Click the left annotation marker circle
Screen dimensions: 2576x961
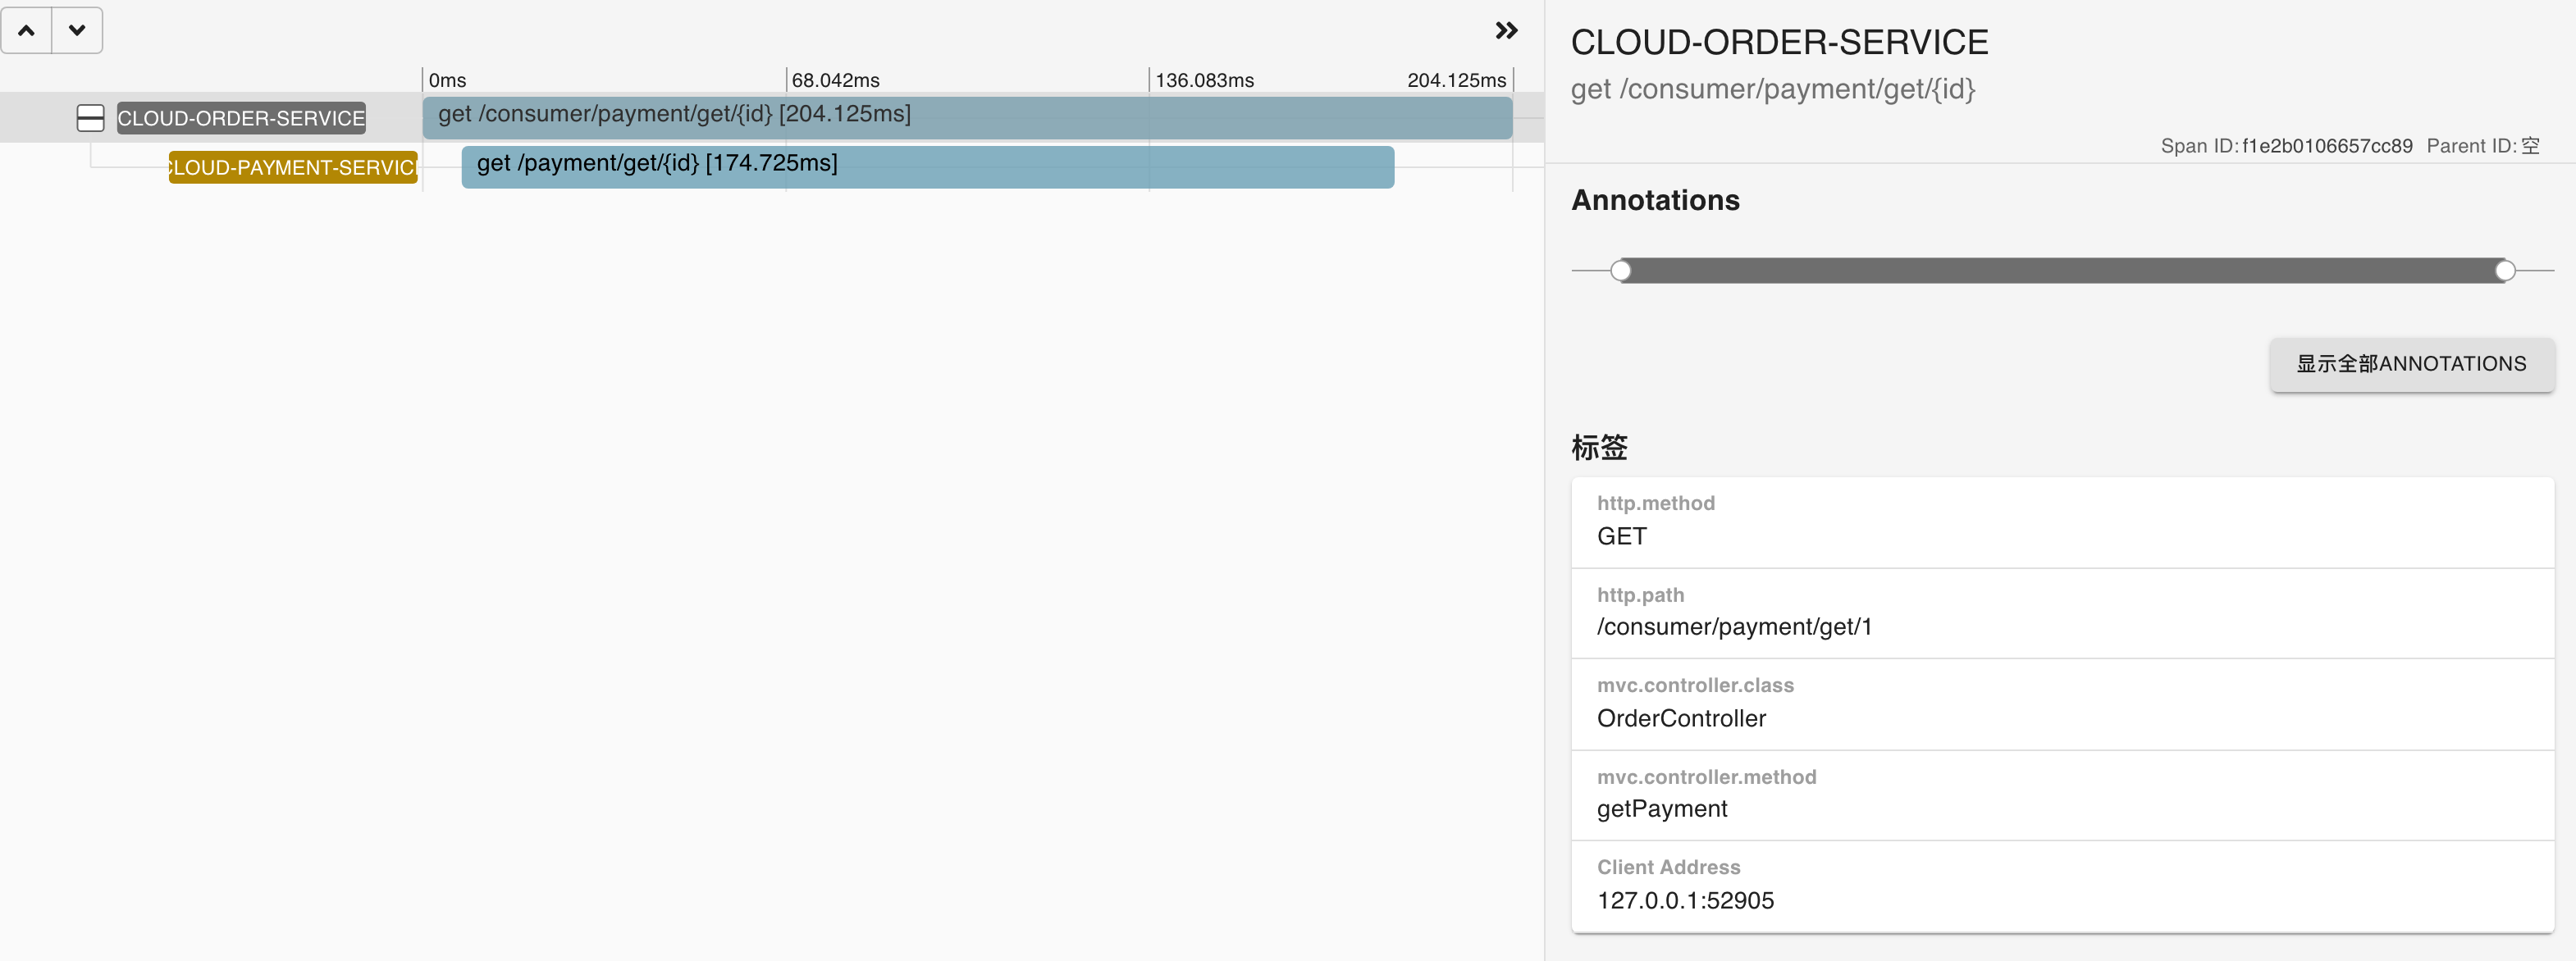pyautogui.click(x=1621, y=270)
